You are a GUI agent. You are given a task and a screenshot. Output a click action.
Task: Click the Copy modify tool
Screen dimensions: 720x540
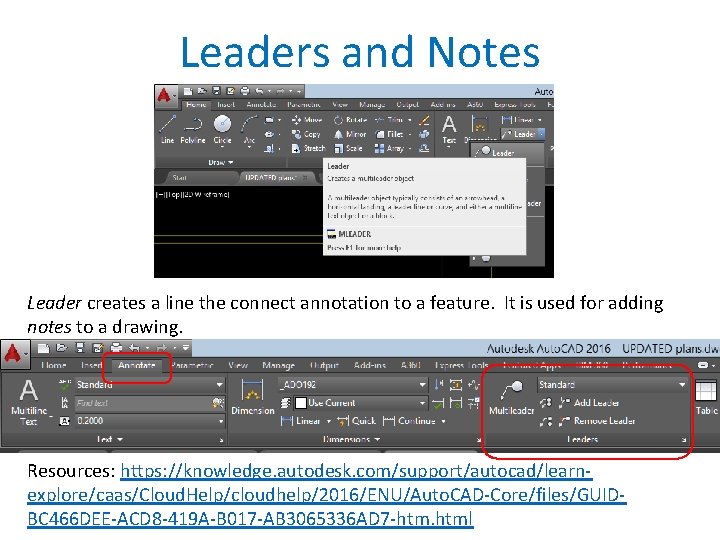[x=306, y=134]
